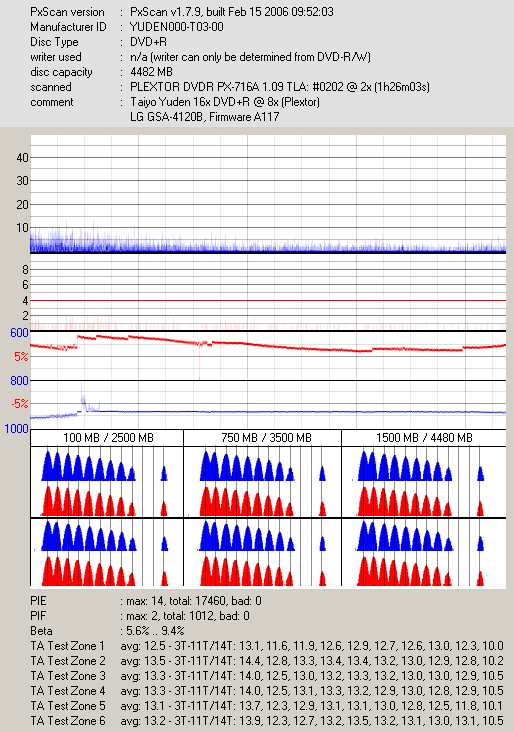This screenshot has width=514, height=732.
Task: Click the Disc Type value DVD+R
Action: [x=148, y=42]
